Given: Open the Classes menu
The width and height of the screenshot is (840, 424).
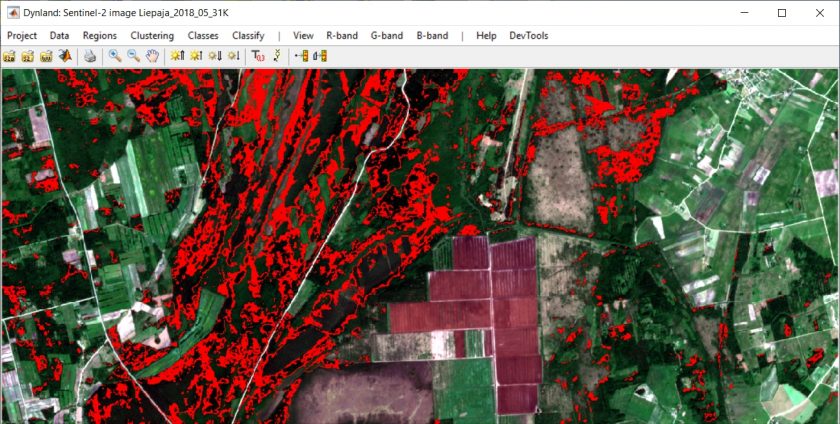Looking at the screenshot, I should point(203,35).
